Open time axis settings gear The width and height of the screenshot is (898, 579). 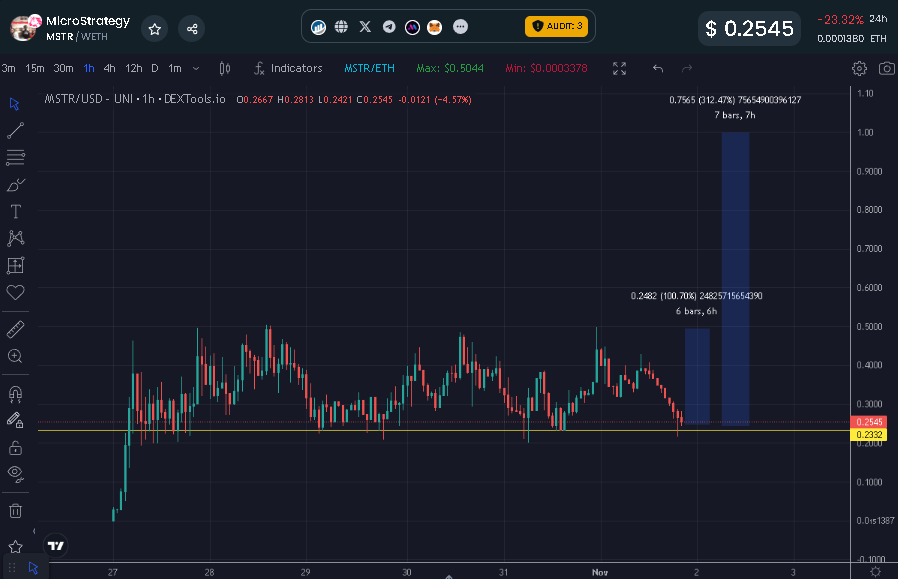tap(875, 572)
